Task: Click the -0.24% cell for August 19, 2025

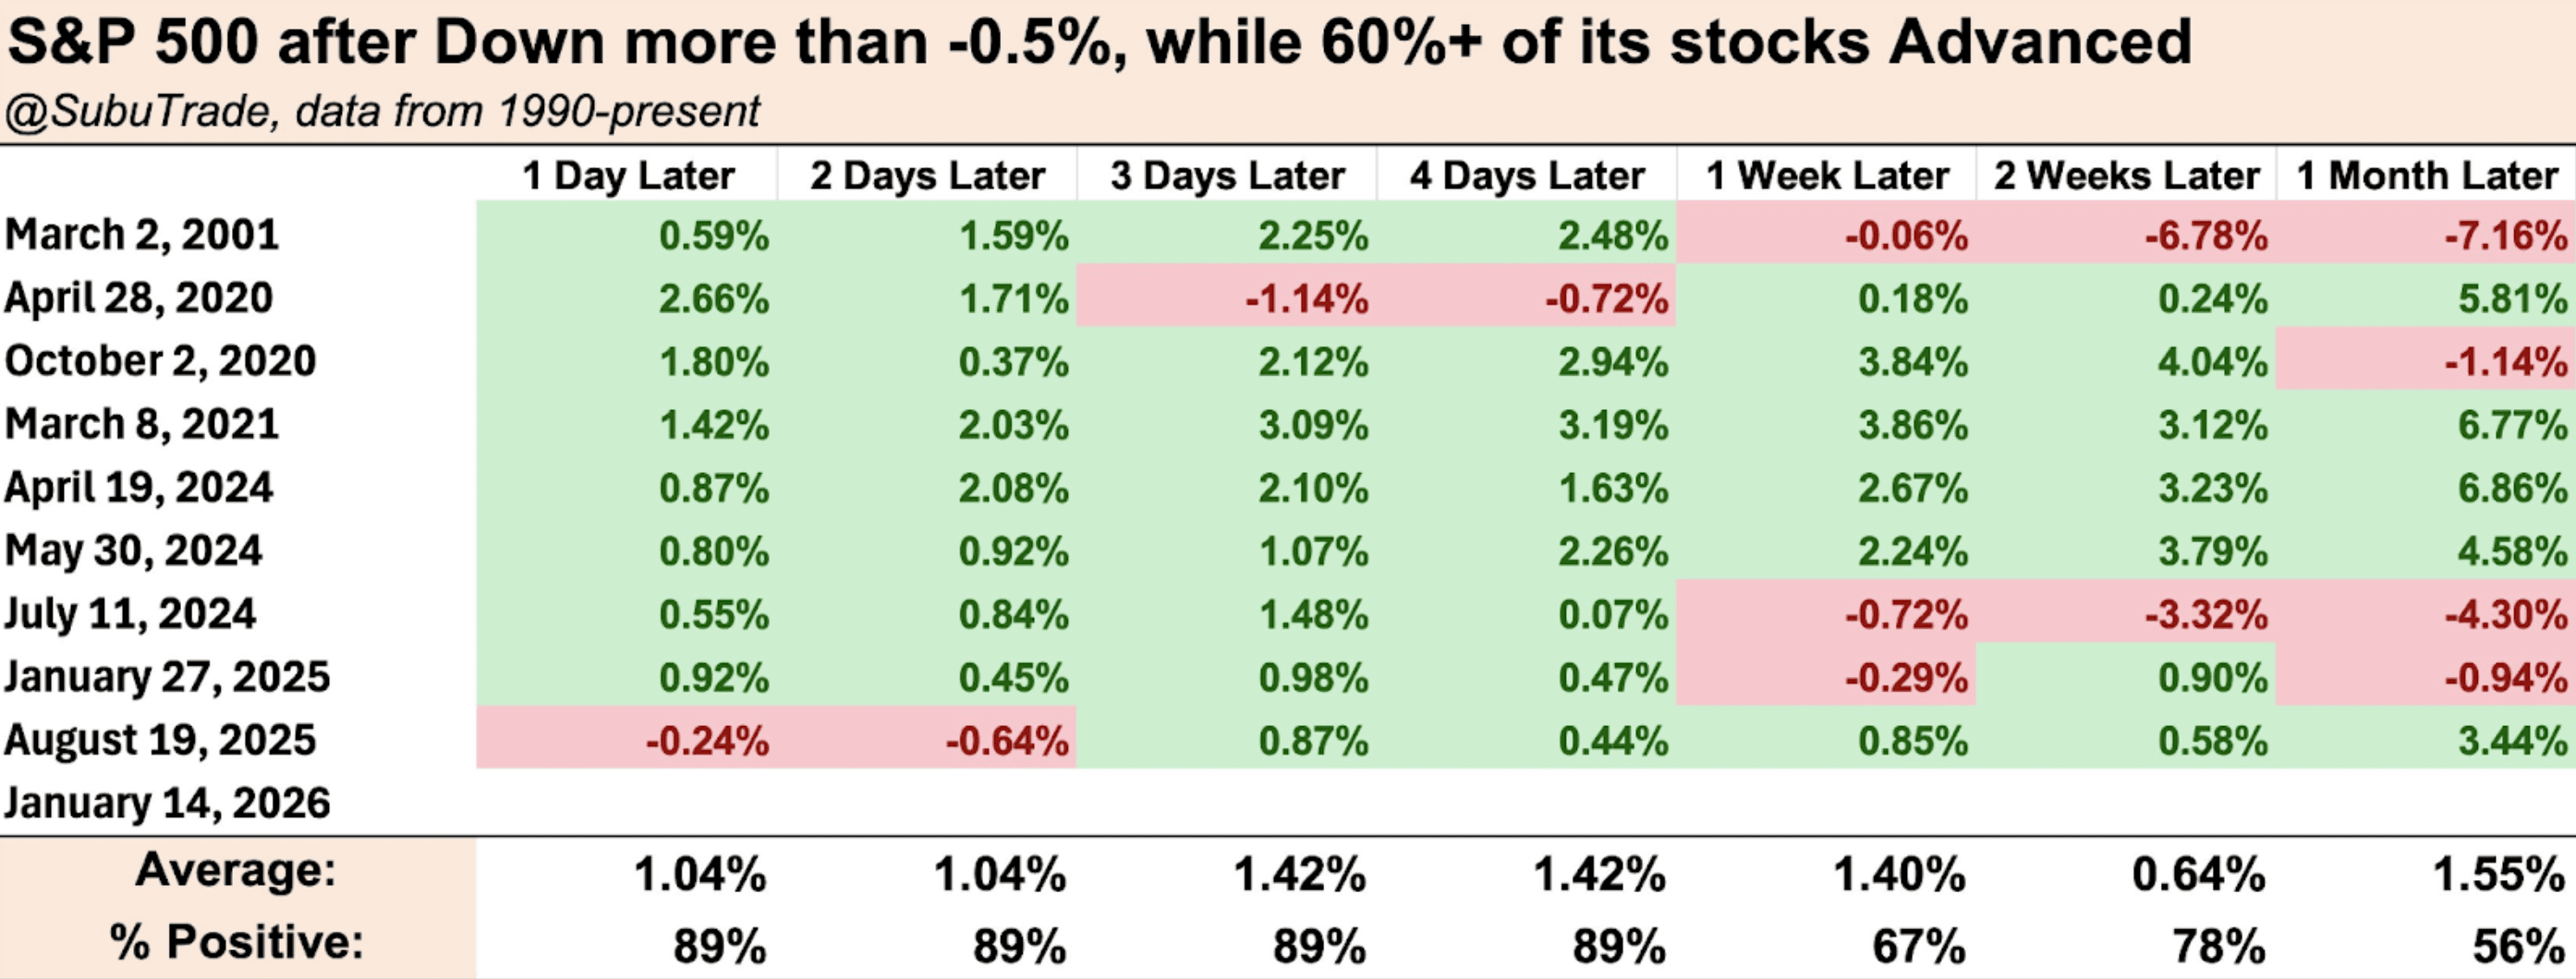Action: tap(707, 741)
